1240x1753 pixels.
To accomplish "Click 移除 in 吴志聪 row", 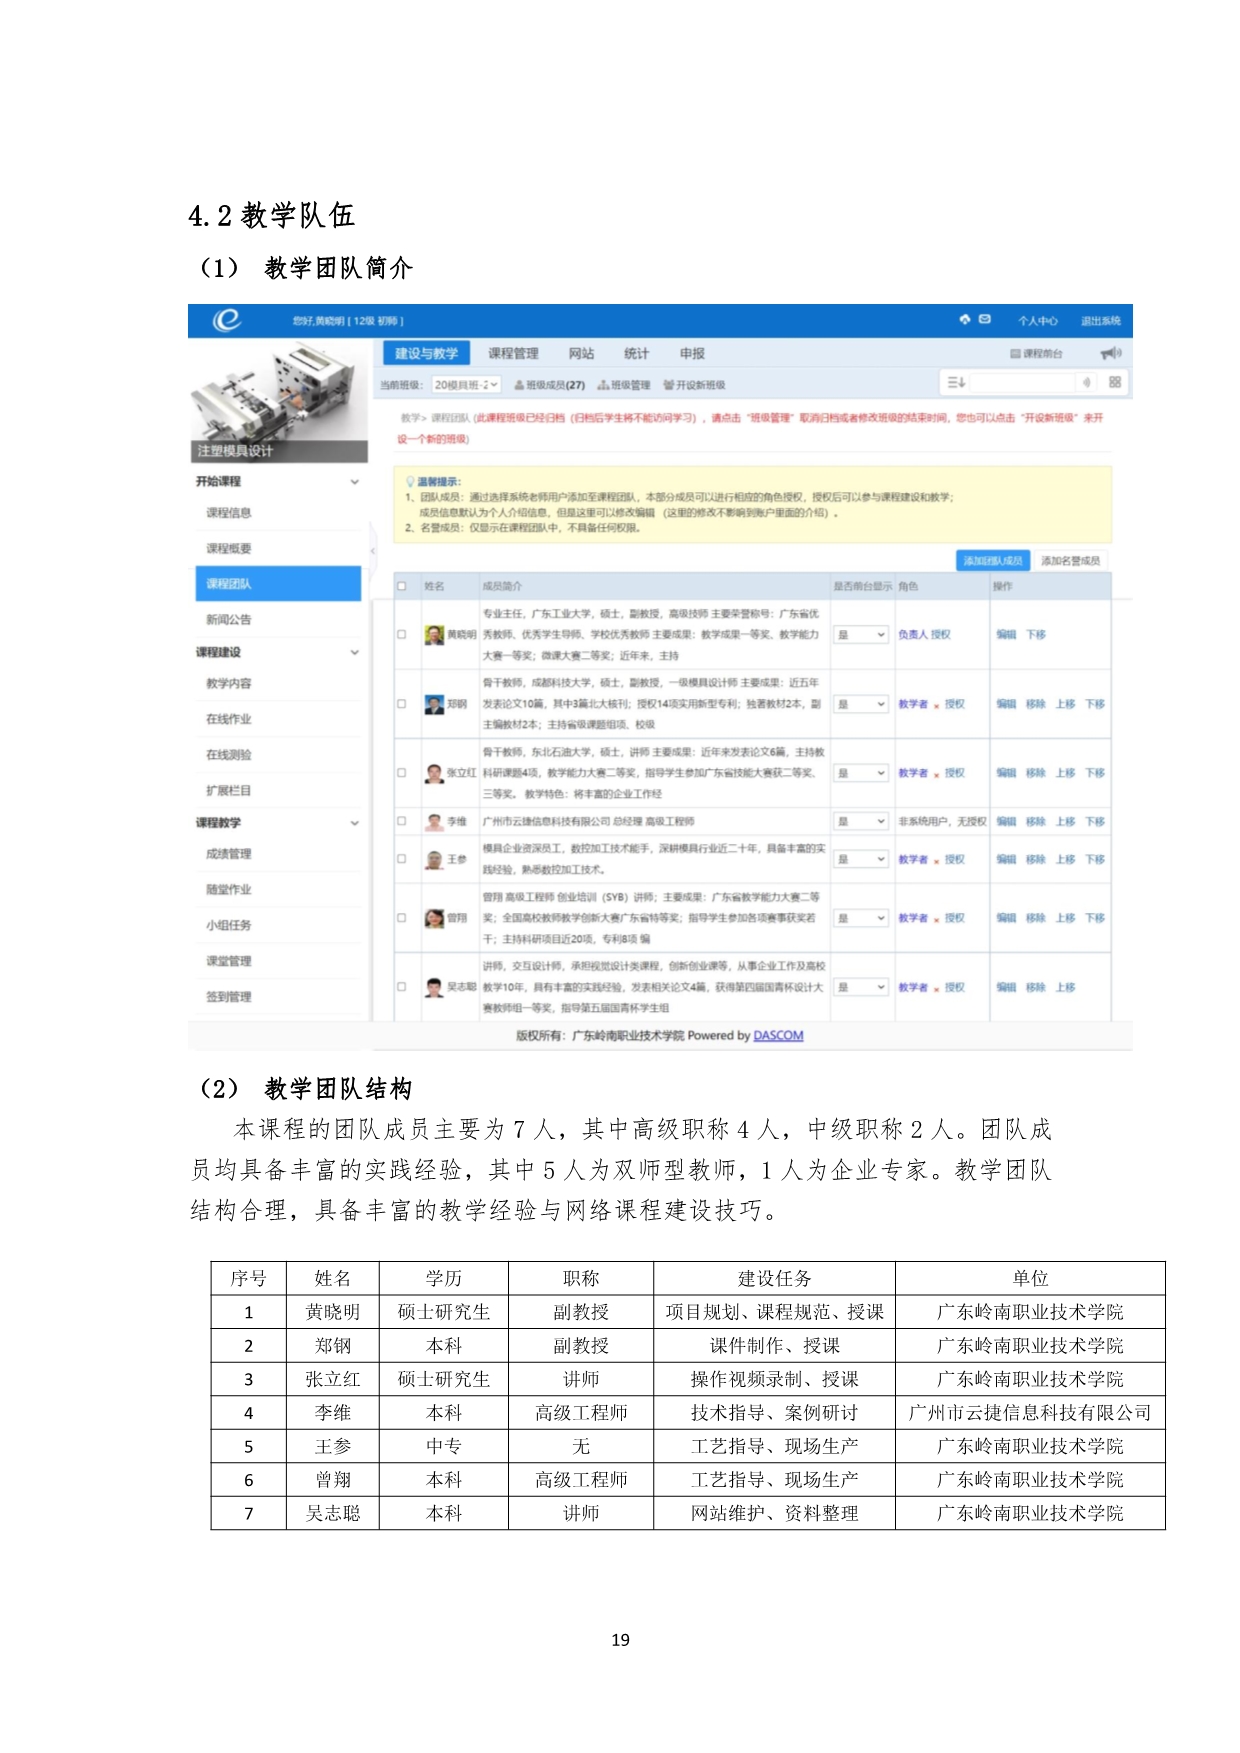I will click(x=1036, y=987).
